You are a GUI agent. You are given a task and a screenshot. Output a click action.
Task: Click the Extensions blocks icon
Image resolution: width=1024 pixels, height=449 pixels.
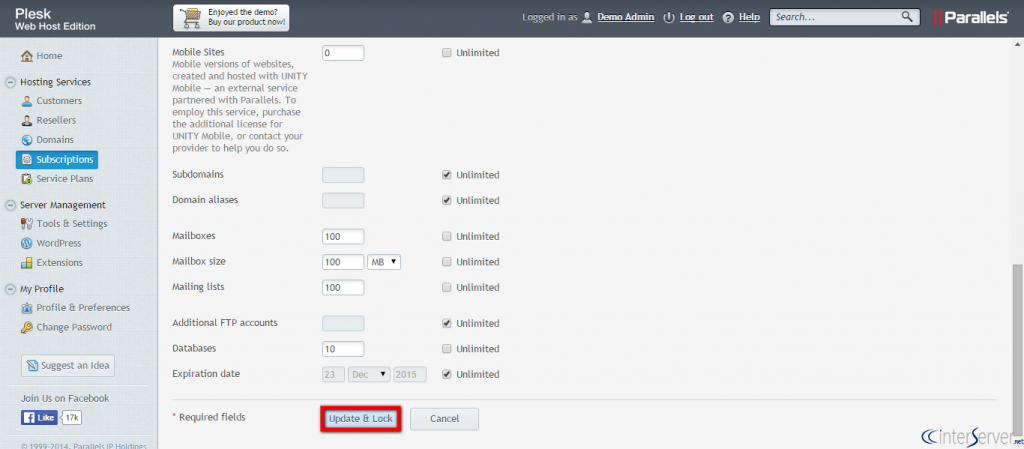click(x=27, y=263)
